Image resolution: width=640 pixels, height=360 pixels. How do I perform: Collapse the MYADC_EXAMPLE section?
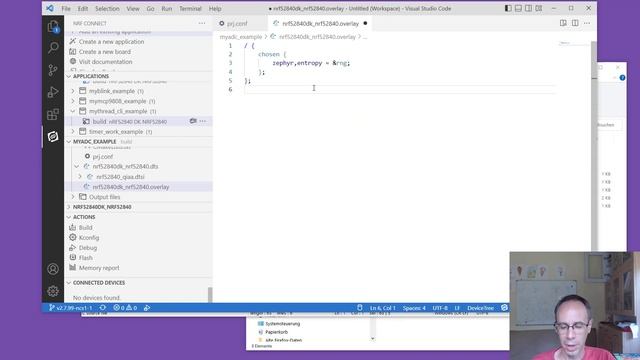tap(69, 142)
